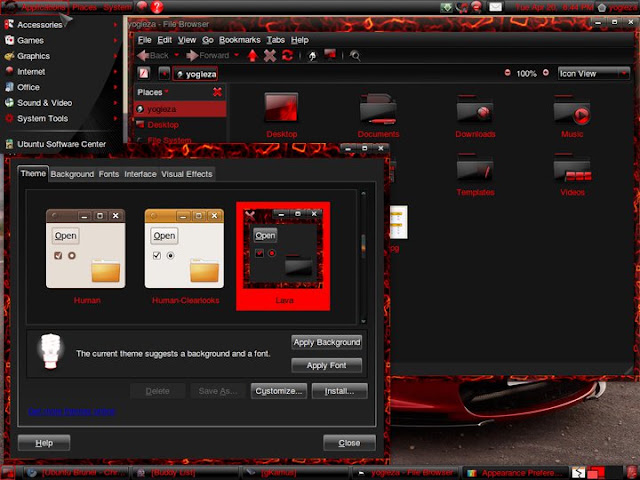This screenshot has width=640, height=480.
Task: Click the Get more themes online link
Action: tap(72, 411)
